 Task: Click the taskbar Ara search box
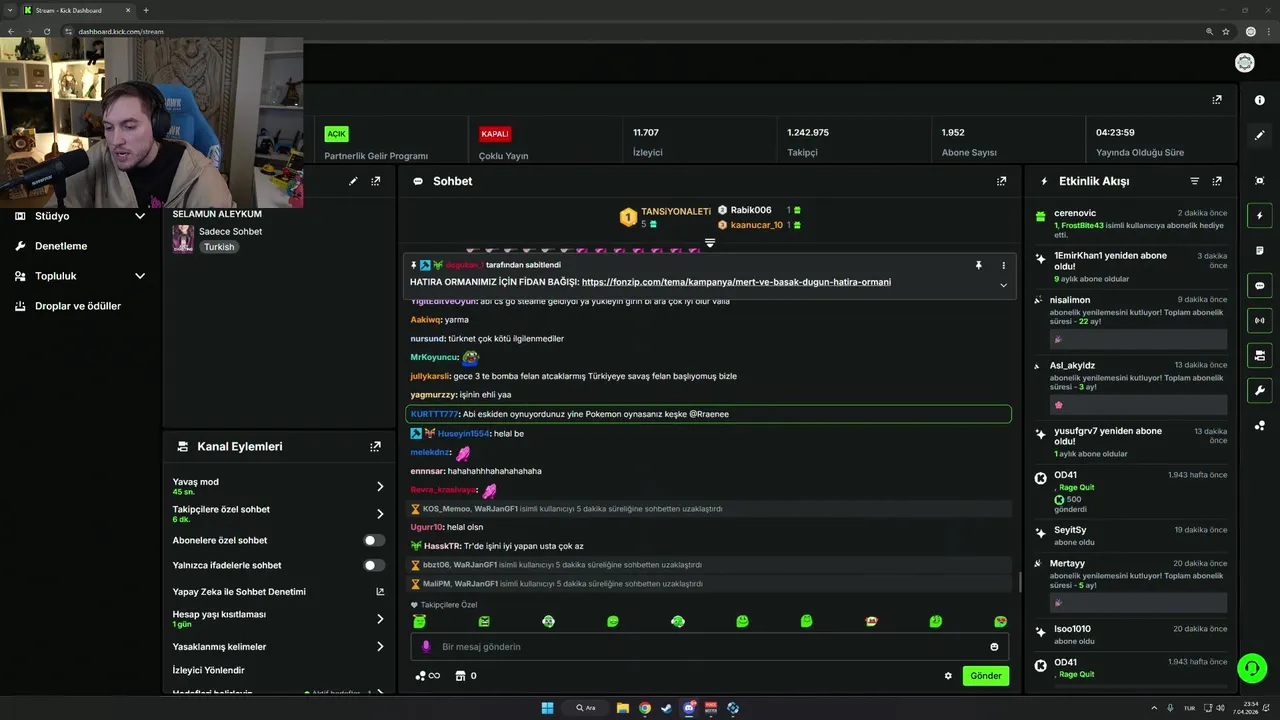[x=587, y=708]
